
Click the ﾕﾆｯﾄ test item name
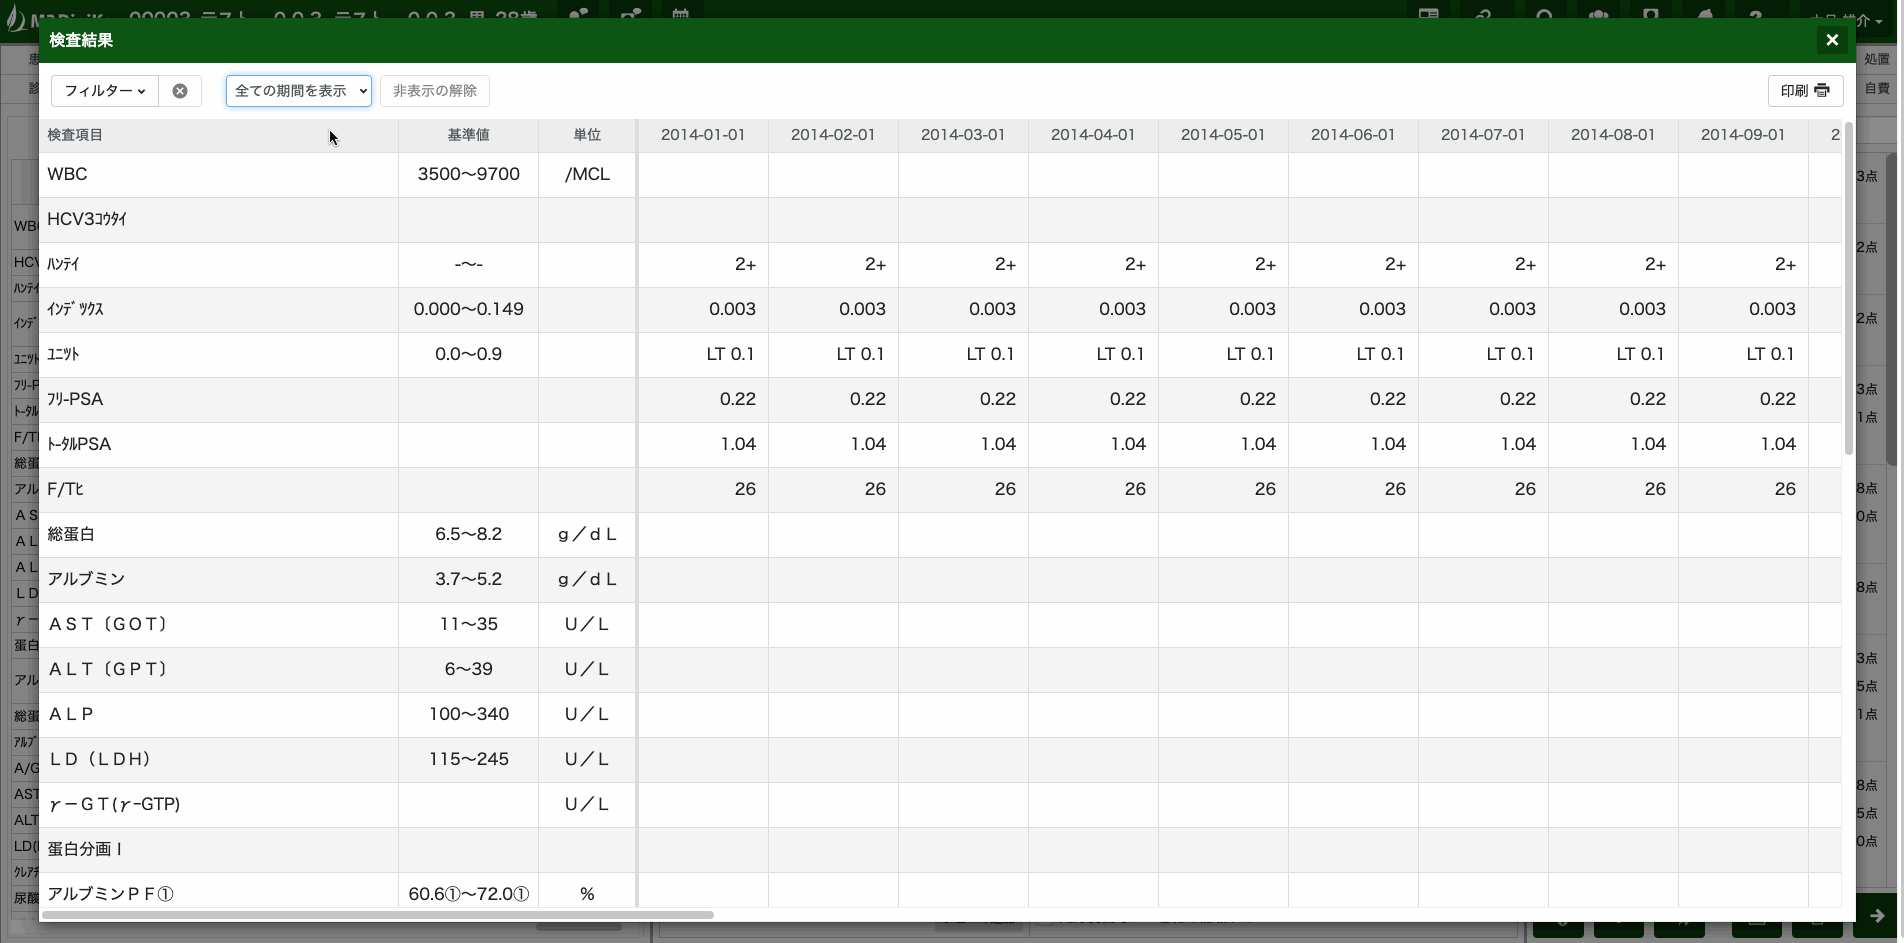click(x=63, y=354)
